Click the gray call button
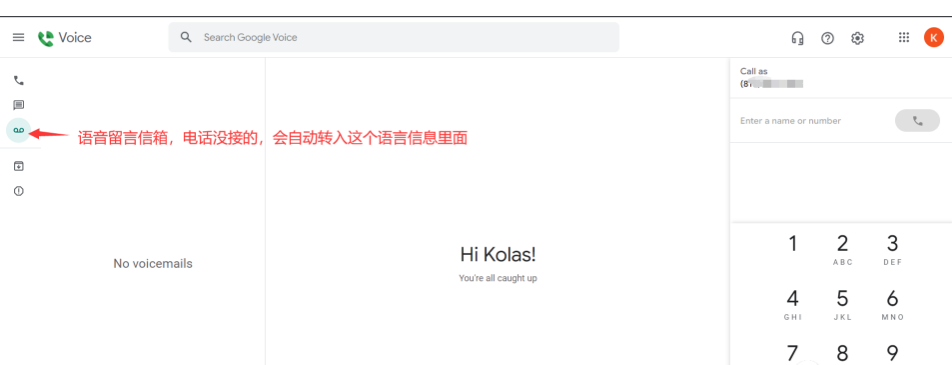The width and height of the screenshot is (952, 365). click(917, 121)
